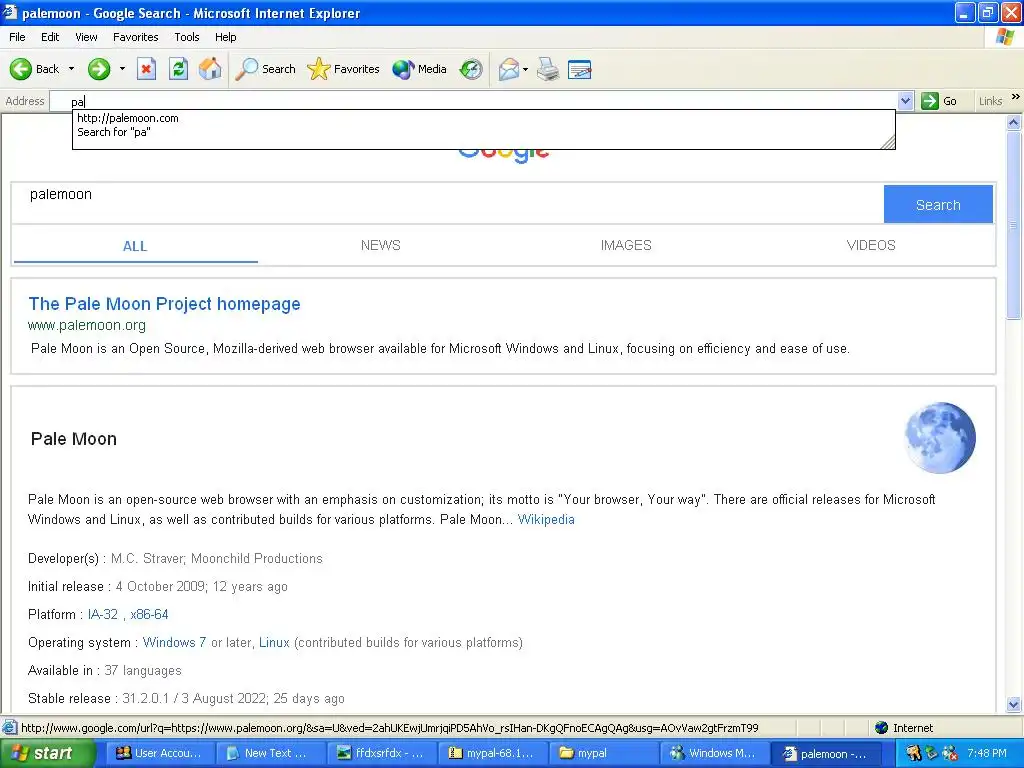The height and width of the screenshot is (768, 1024).
Task: Open the Wikipedia link
Action: pyautogui.click(x=546, y=520)
